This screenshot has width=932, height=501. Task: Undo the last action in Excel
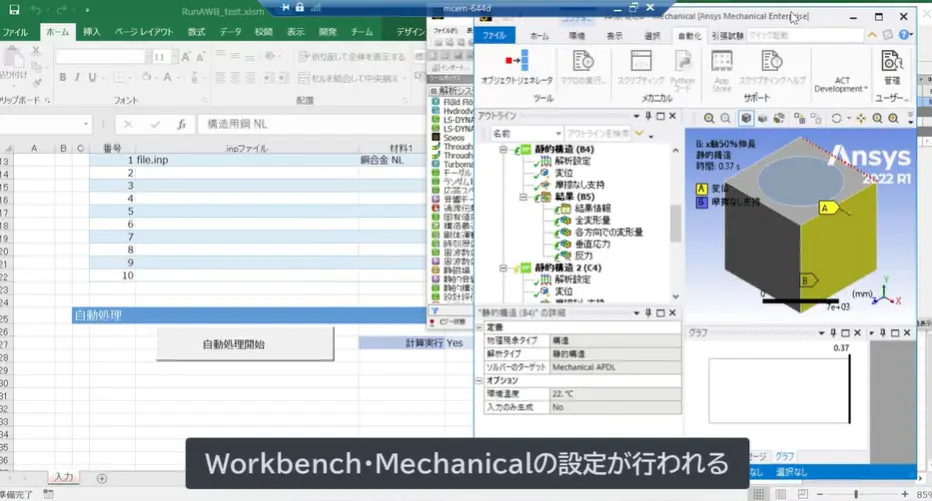(36, 10)
